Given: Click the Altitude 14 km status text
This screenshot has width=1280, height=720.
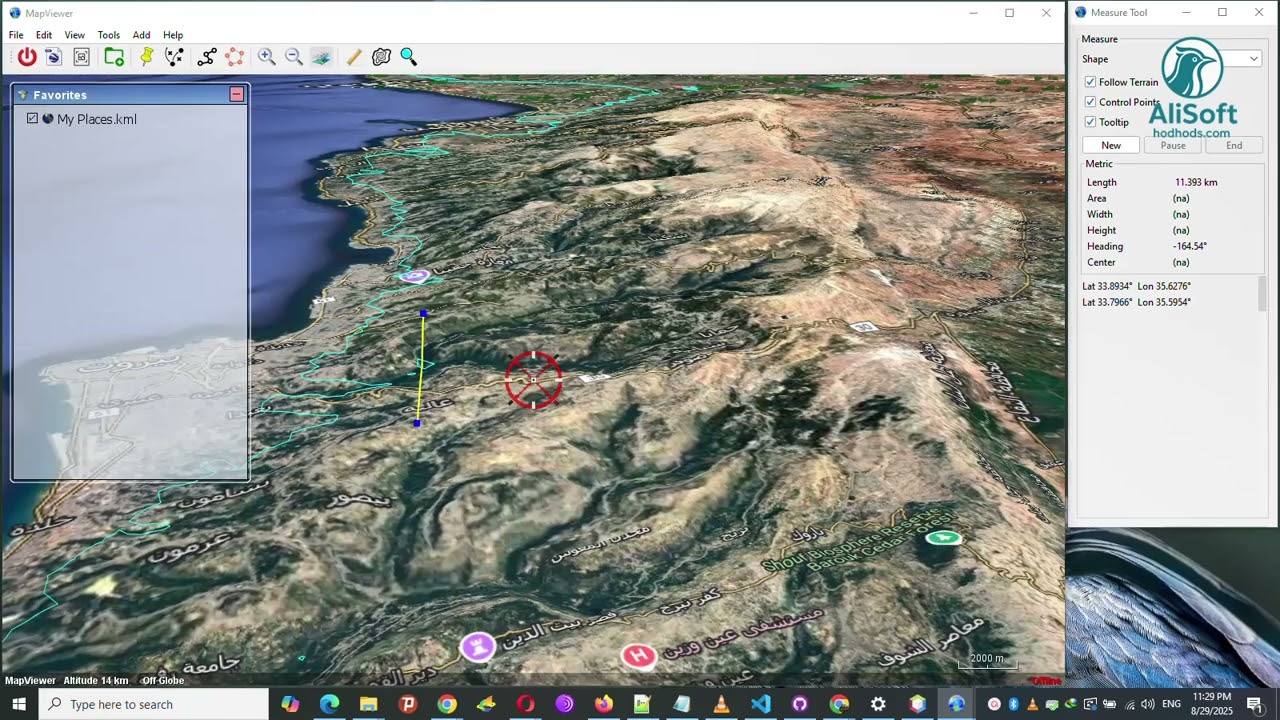Looking at the screenshot, I should tap(96, 681).
